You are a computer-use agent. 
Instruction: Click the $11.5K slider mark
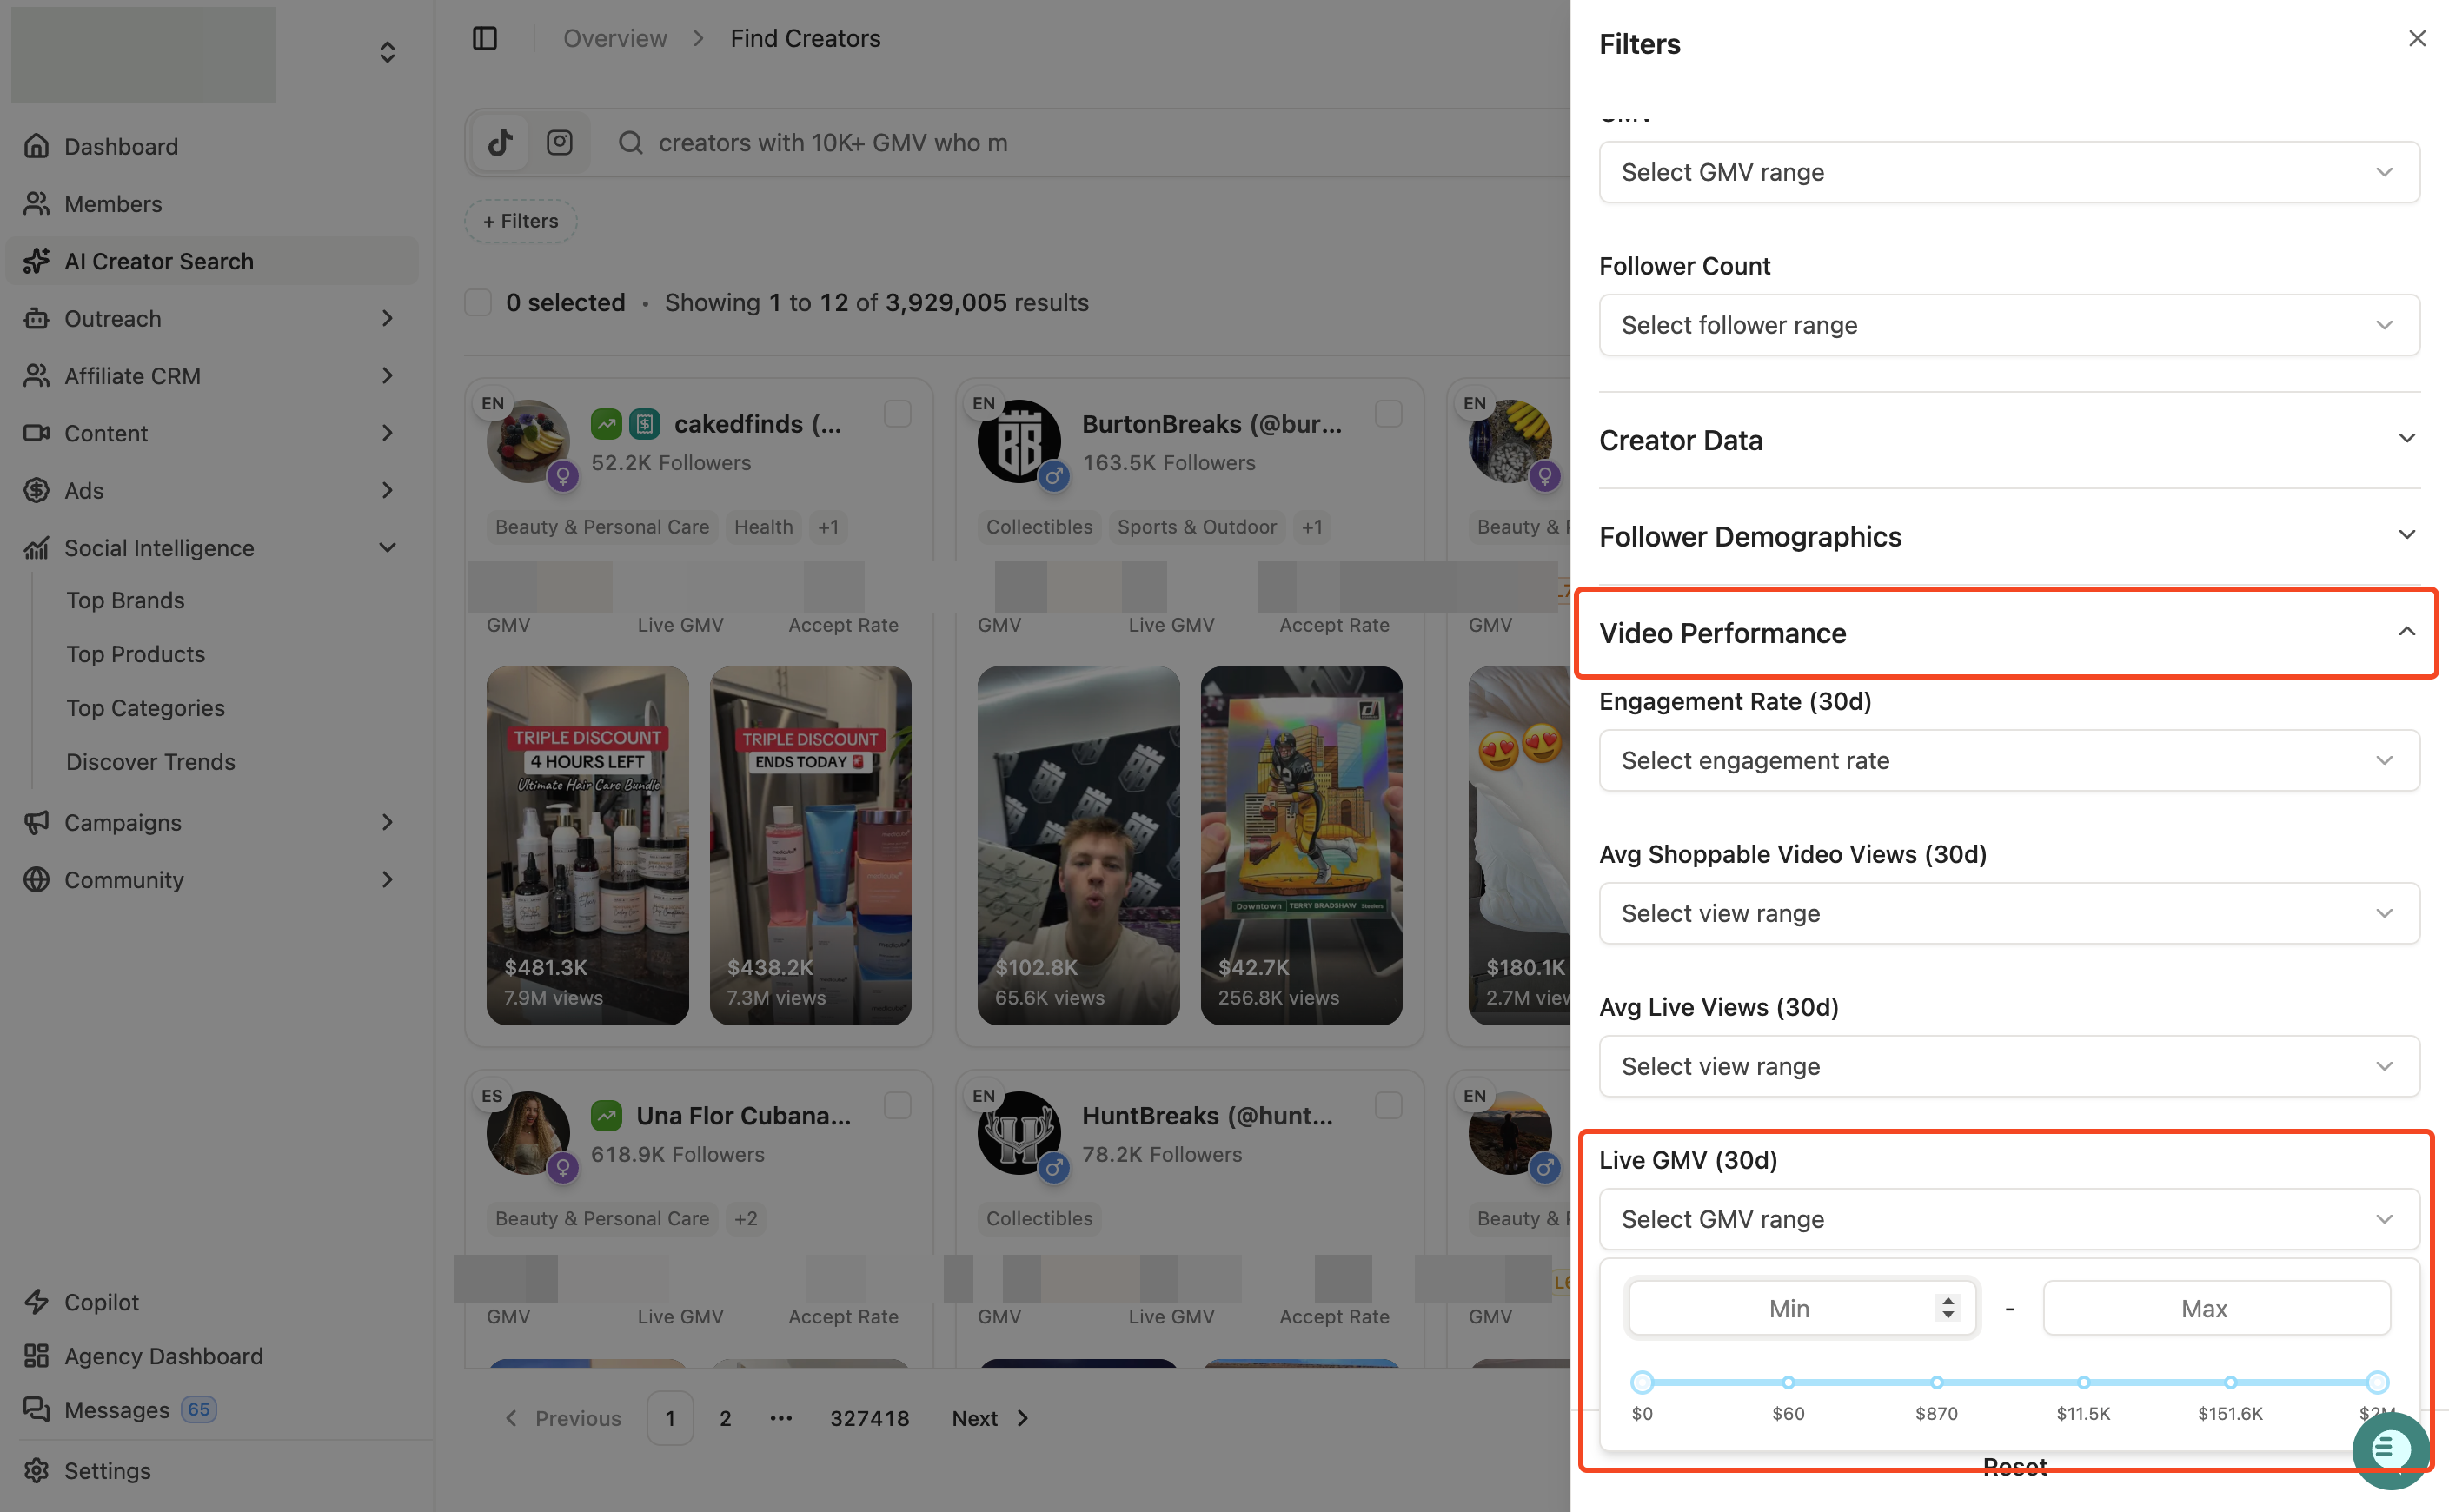(2084, 1382)
